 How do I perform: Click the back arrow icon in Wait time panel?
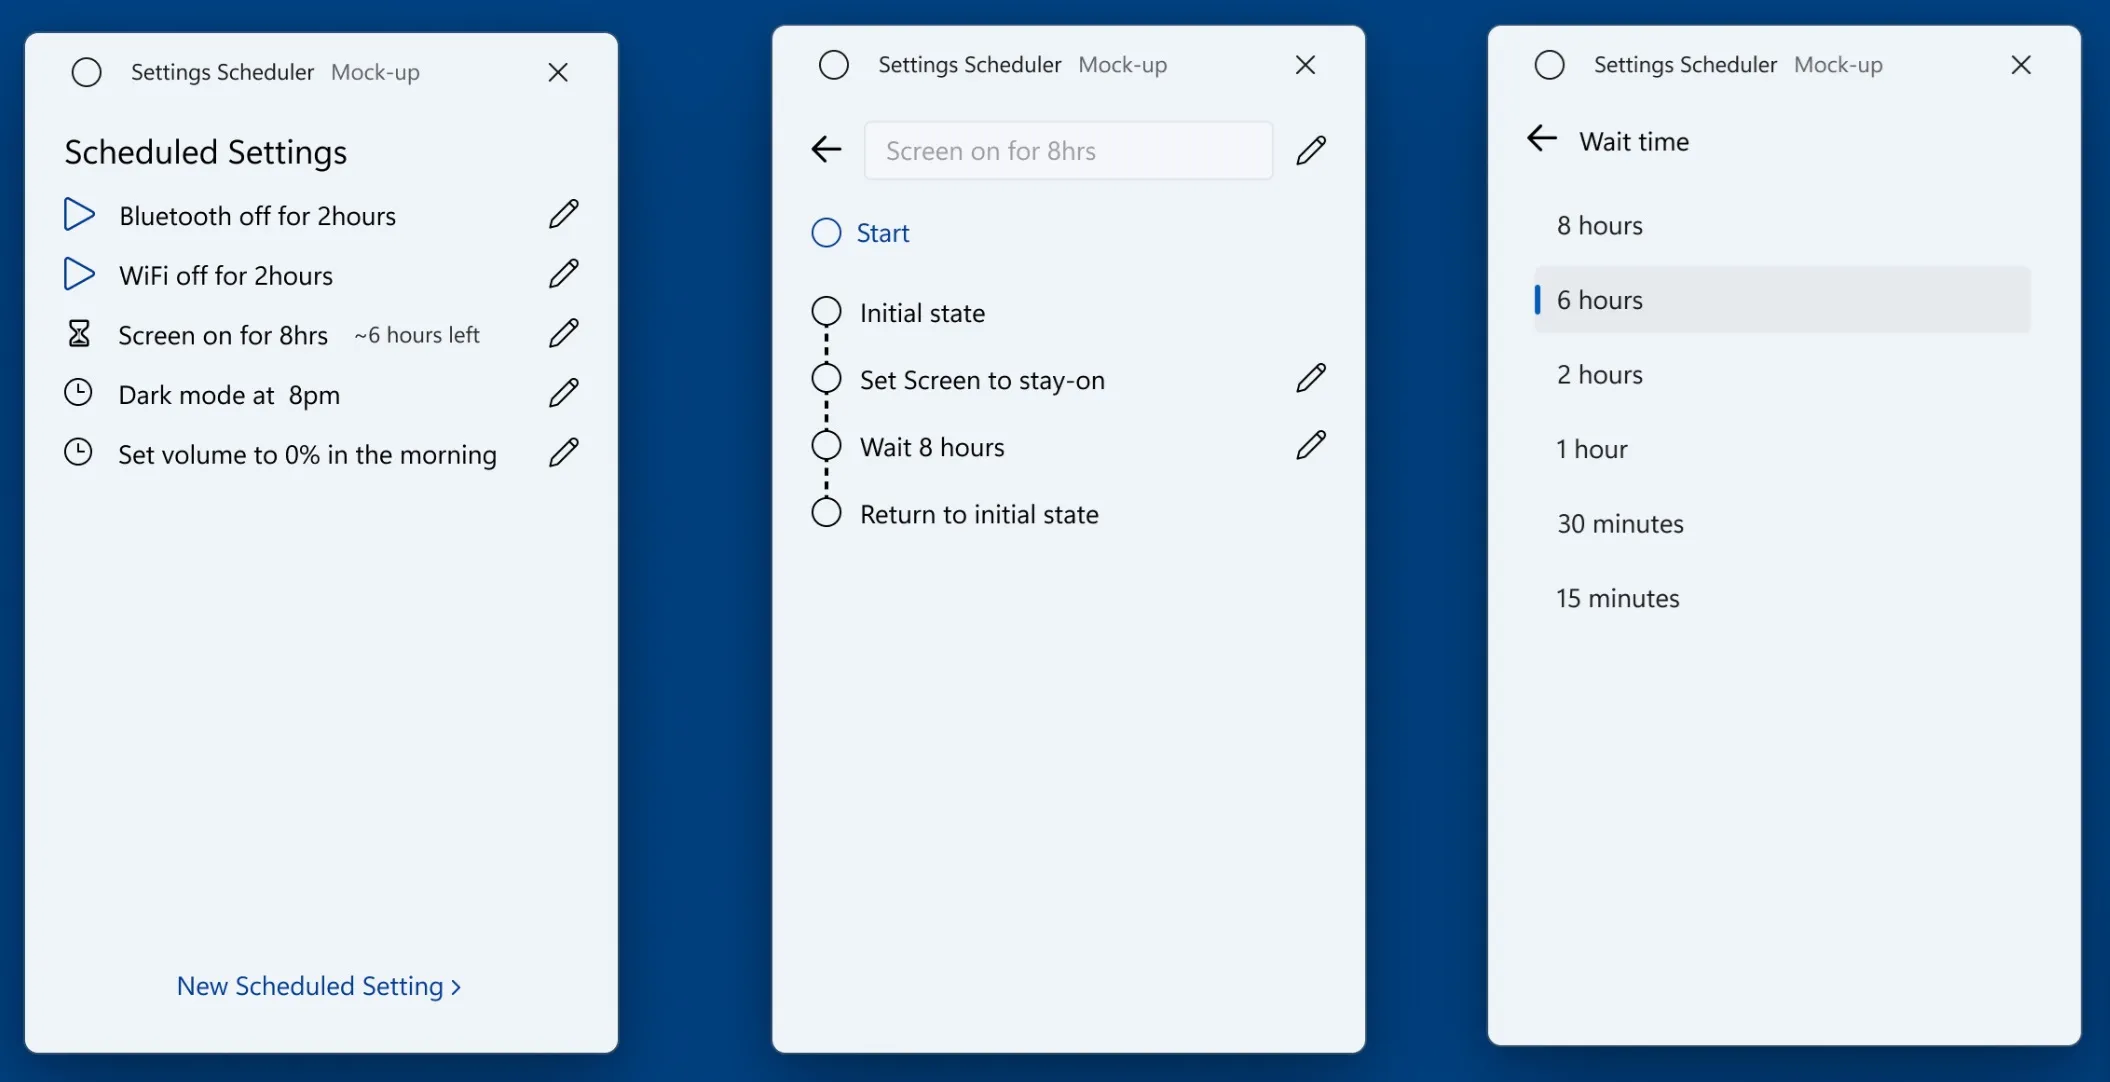[x=1541, y=141]
